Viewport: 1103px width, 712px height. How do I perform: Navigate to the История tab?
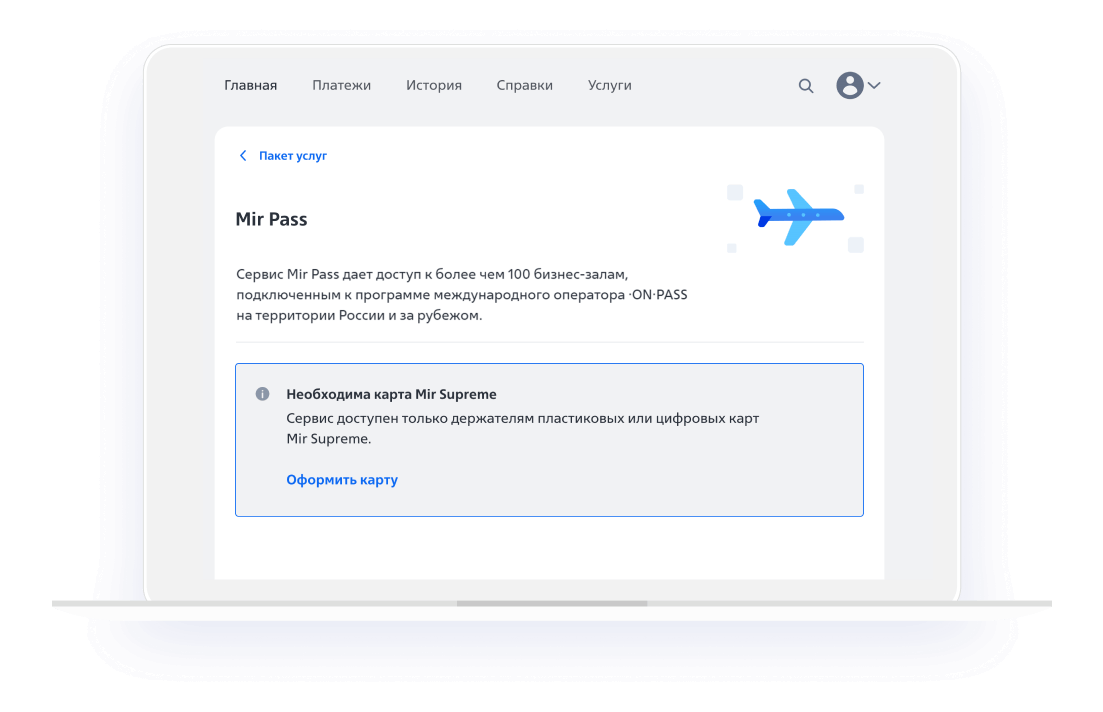pyautogui.click(x=433, y=86)
